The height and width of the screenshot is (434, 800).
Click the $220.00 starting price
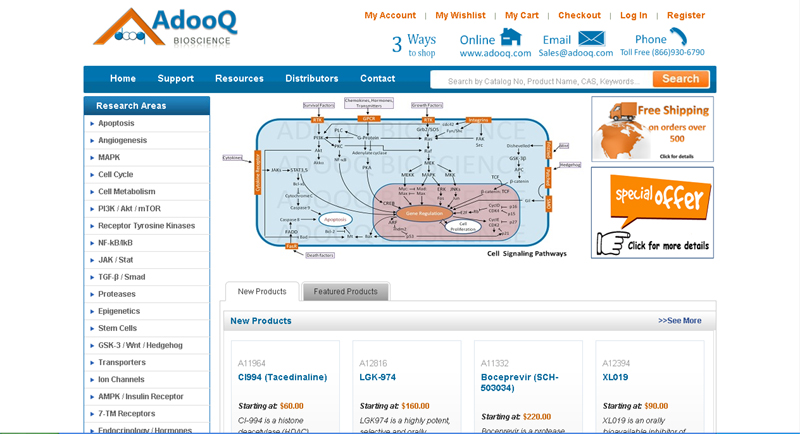[537, 417]
